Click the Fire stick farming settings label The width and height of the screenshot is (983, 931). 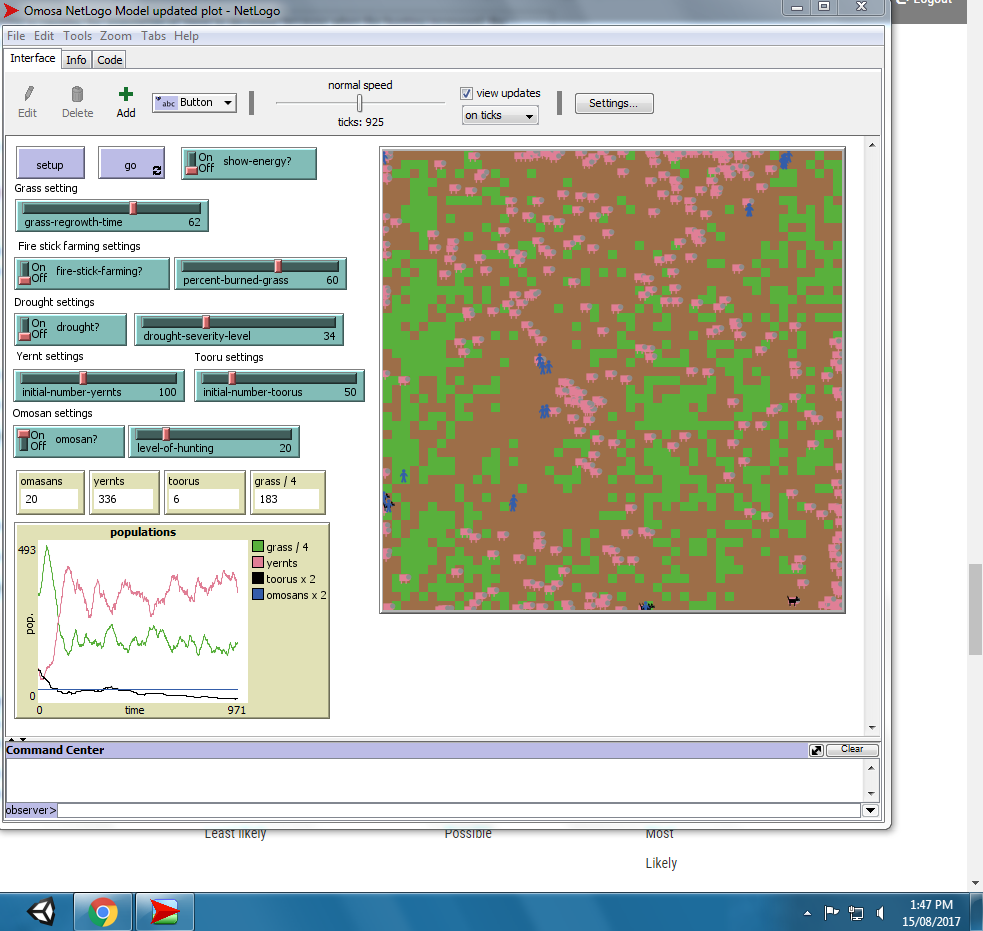tap(79, 246)
